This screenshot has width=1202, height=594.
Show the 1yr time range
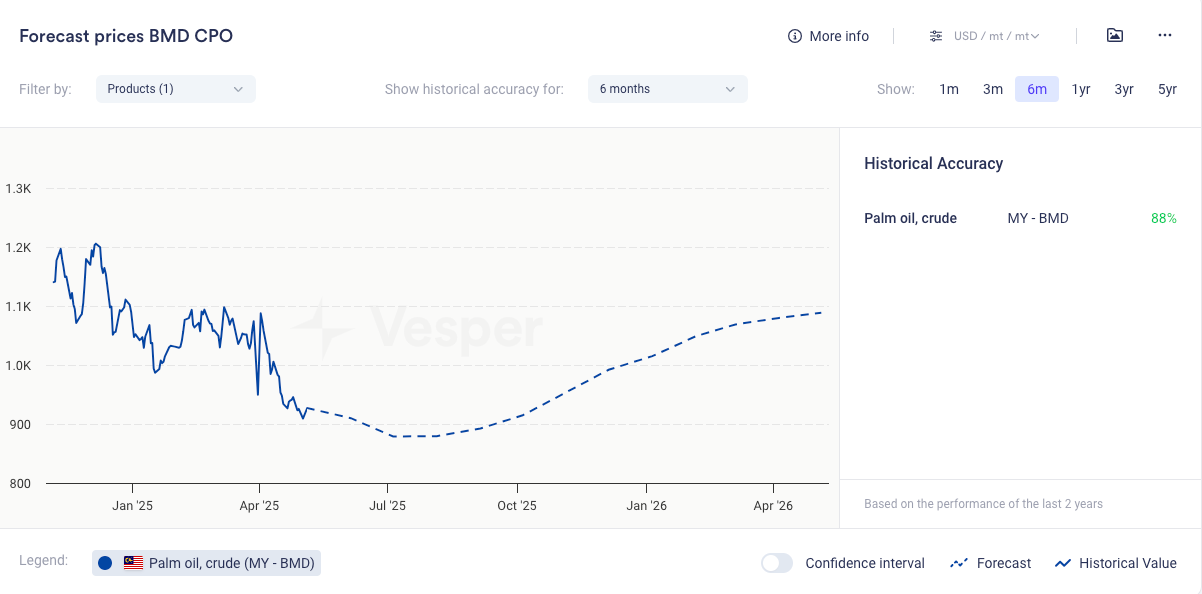pos(1081,89)
